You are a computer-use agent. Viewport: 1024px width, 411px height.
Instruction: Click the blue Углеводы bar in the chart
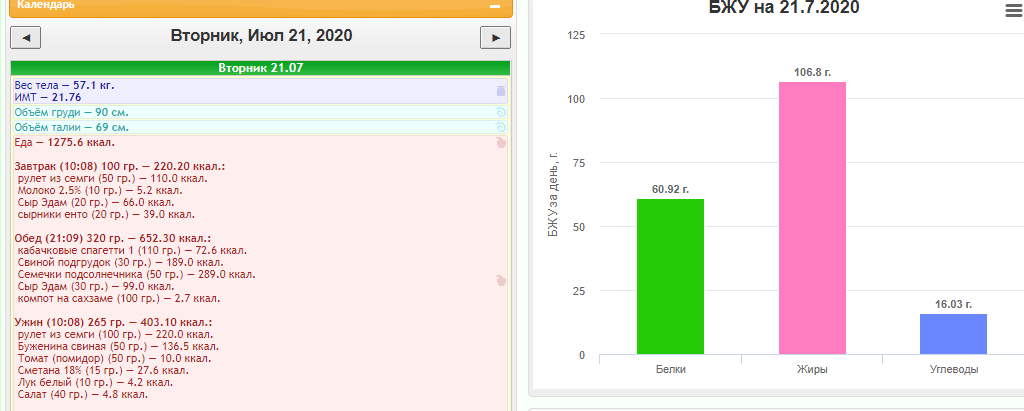click(x=953, y=335)
